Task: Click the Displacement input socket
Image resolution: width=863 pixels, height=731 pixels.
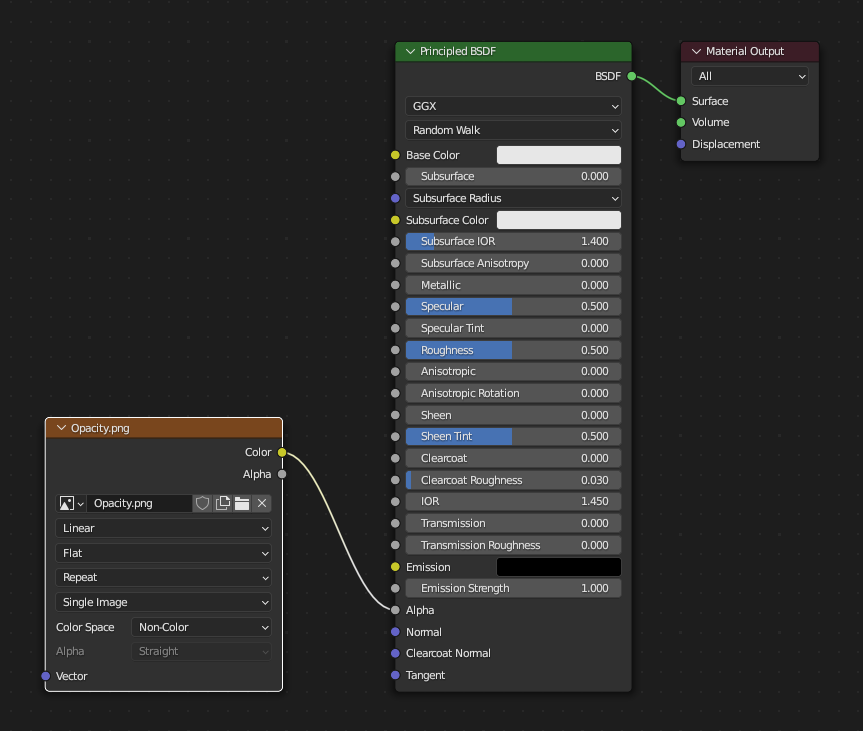Action: 681,144
